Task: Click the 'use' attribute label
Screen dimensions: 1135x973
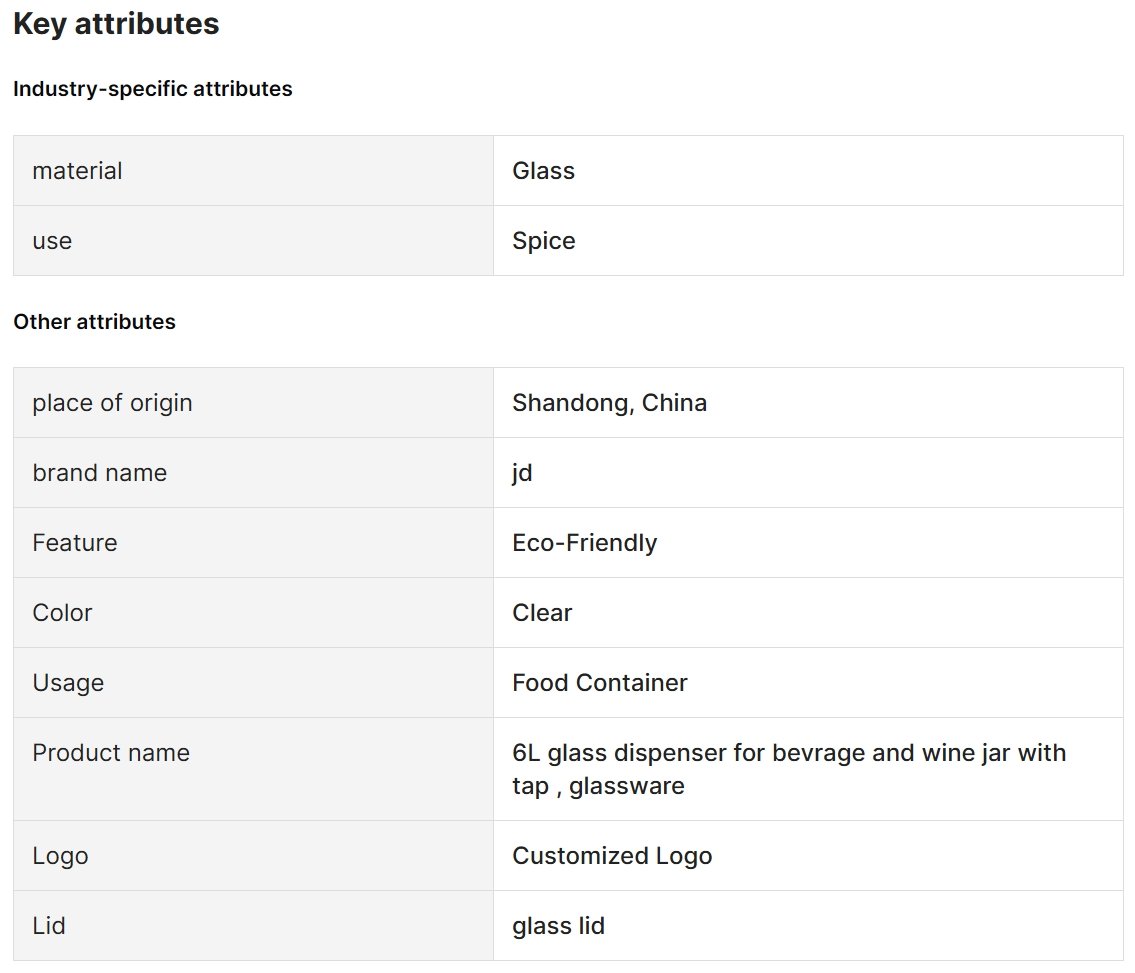Action: 52,241
